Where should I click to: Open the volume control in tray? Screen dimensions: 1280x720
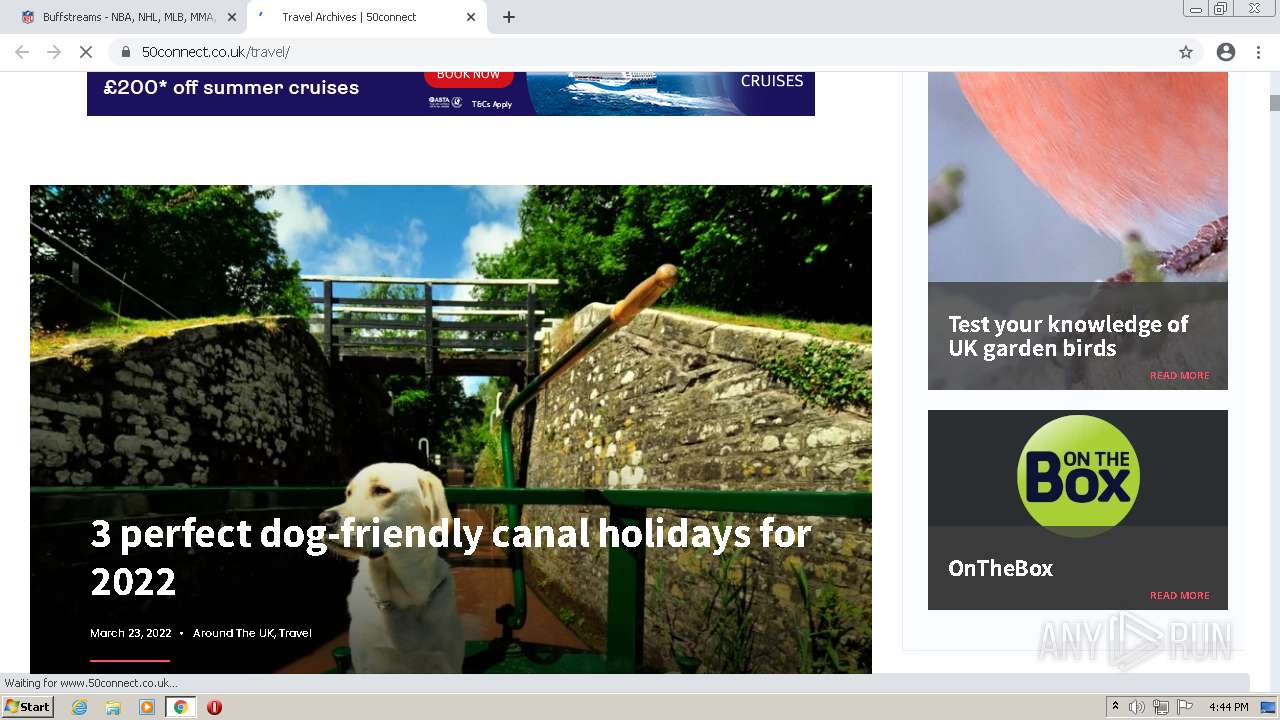[x=1137, y=707]
